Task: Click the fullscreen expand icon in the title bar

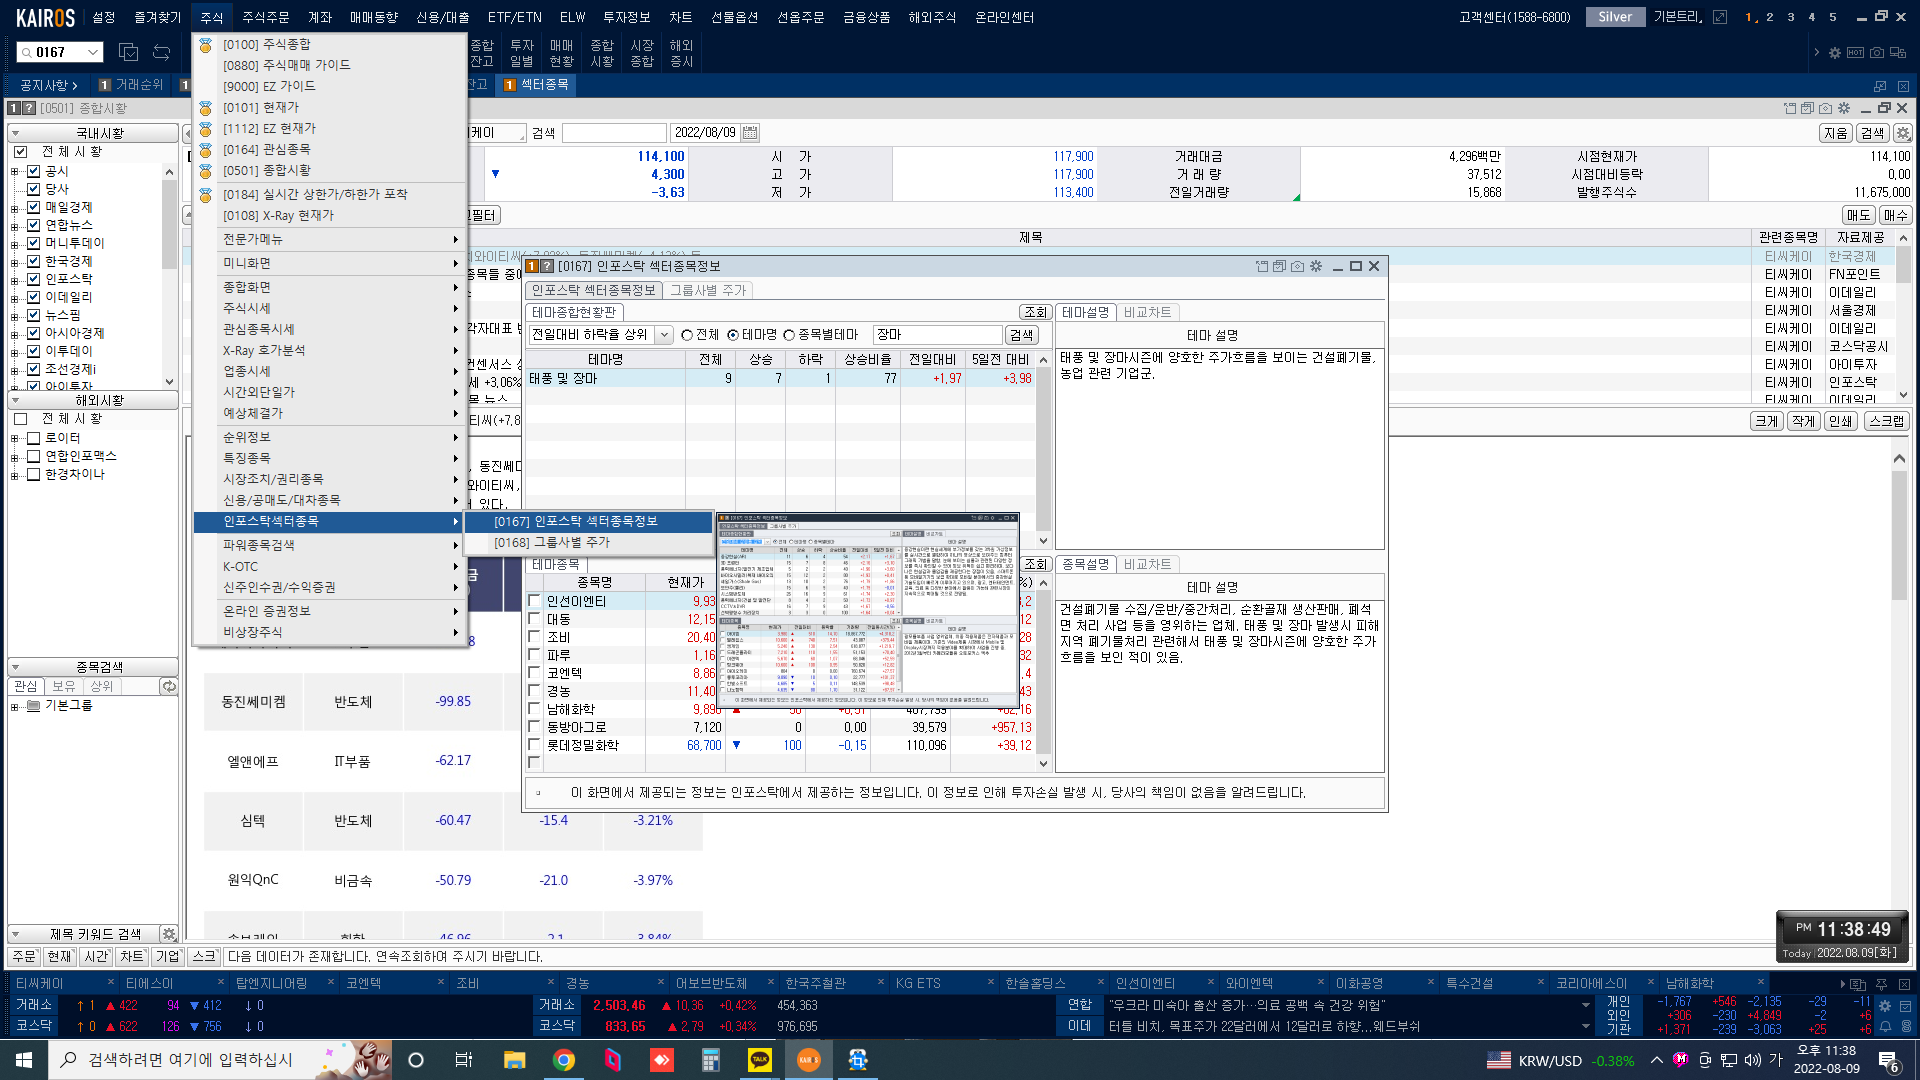Action: (1719, 17)
